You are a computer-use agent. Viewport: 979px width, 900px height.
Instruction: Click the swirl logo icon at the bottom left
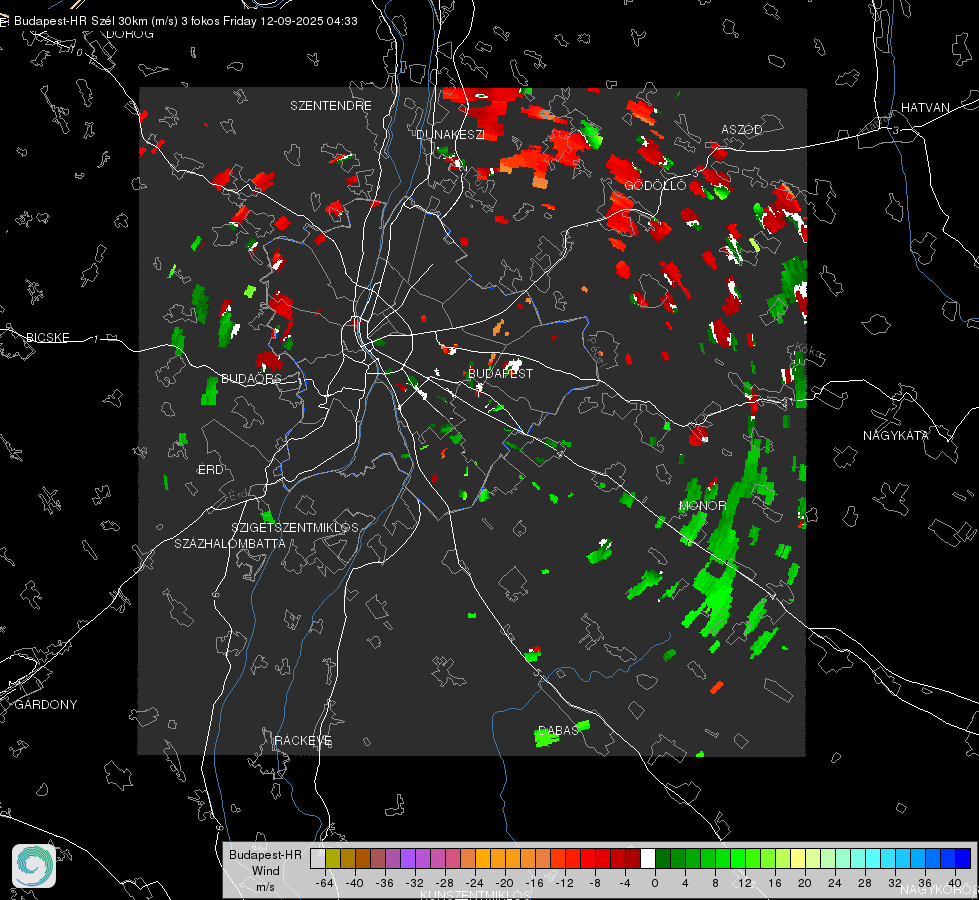(x=34, y=866)
